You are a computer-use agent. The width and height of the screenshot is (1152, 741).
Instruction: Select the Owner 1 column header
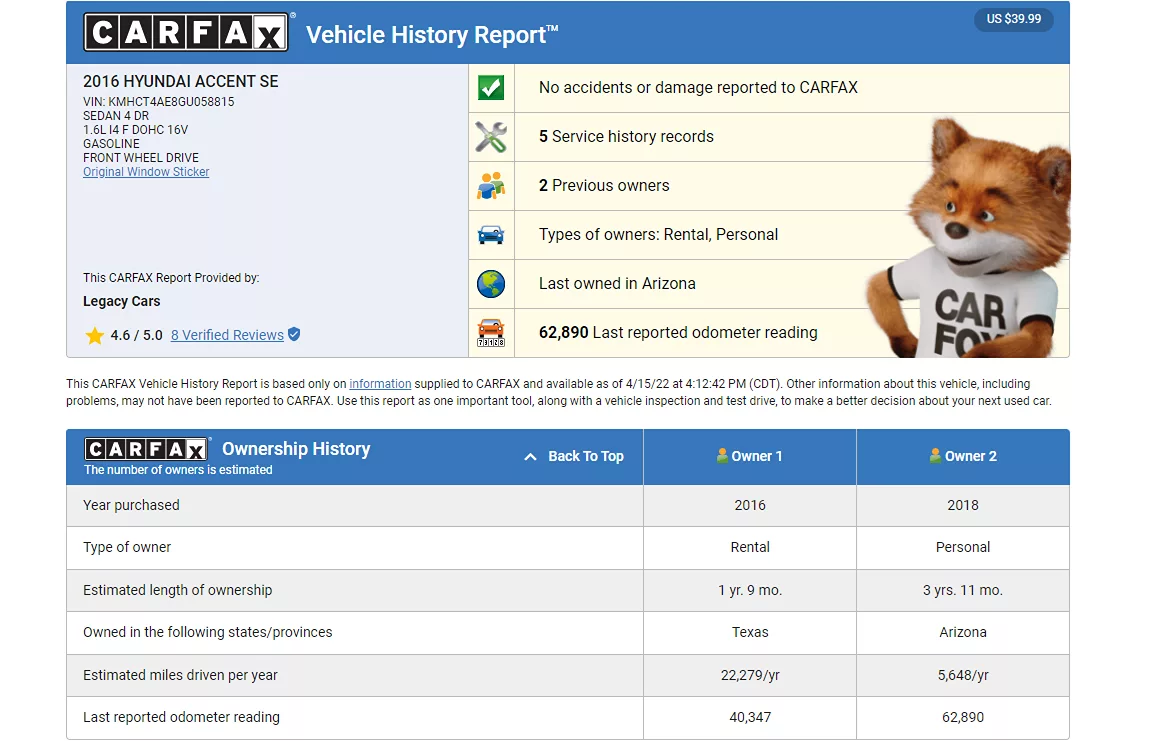(750, 456)
